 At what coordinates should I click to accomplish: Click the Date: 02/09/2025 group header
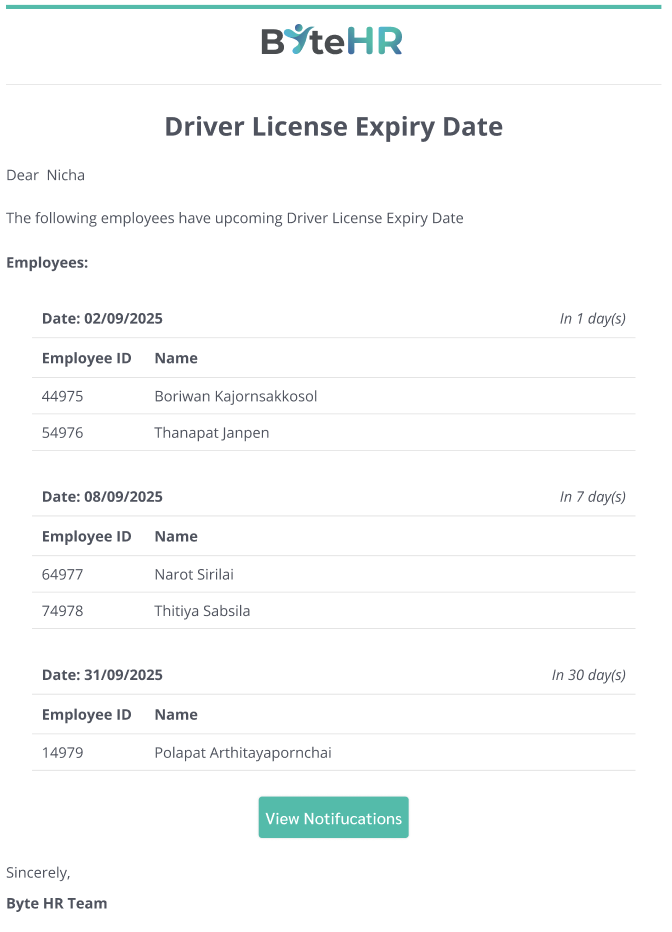102,319
